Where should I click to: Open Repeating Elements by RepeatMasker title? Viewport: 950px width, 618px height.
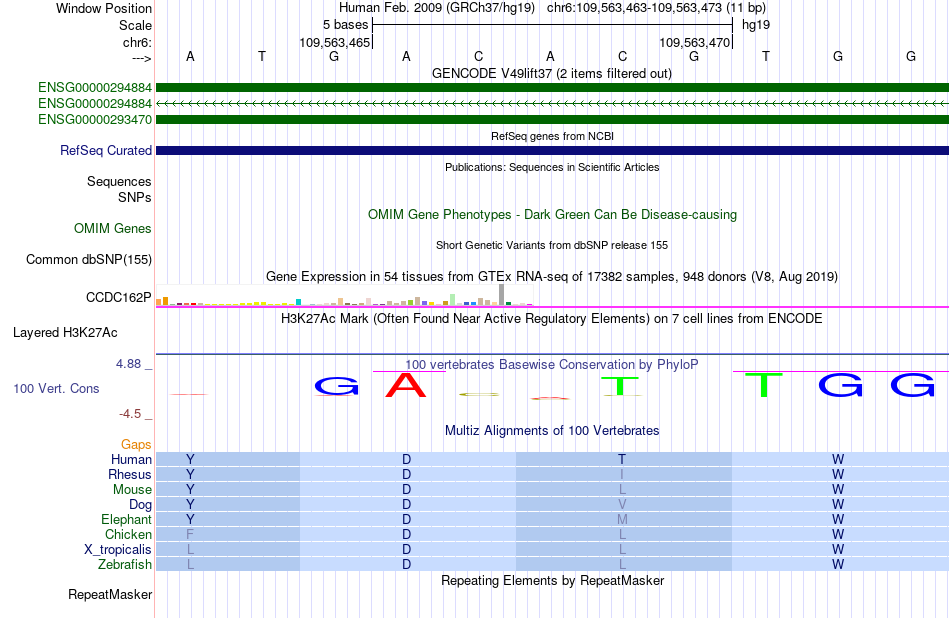[x=552, y=581]
